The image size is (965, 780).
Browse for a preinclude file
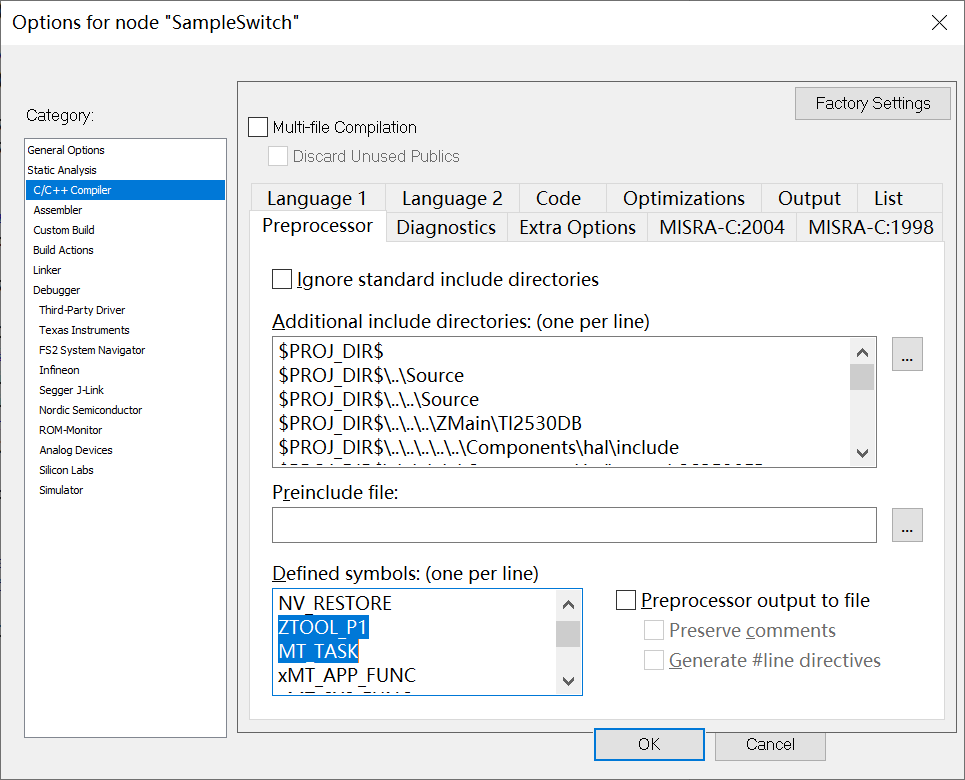[x=907, y=525]
